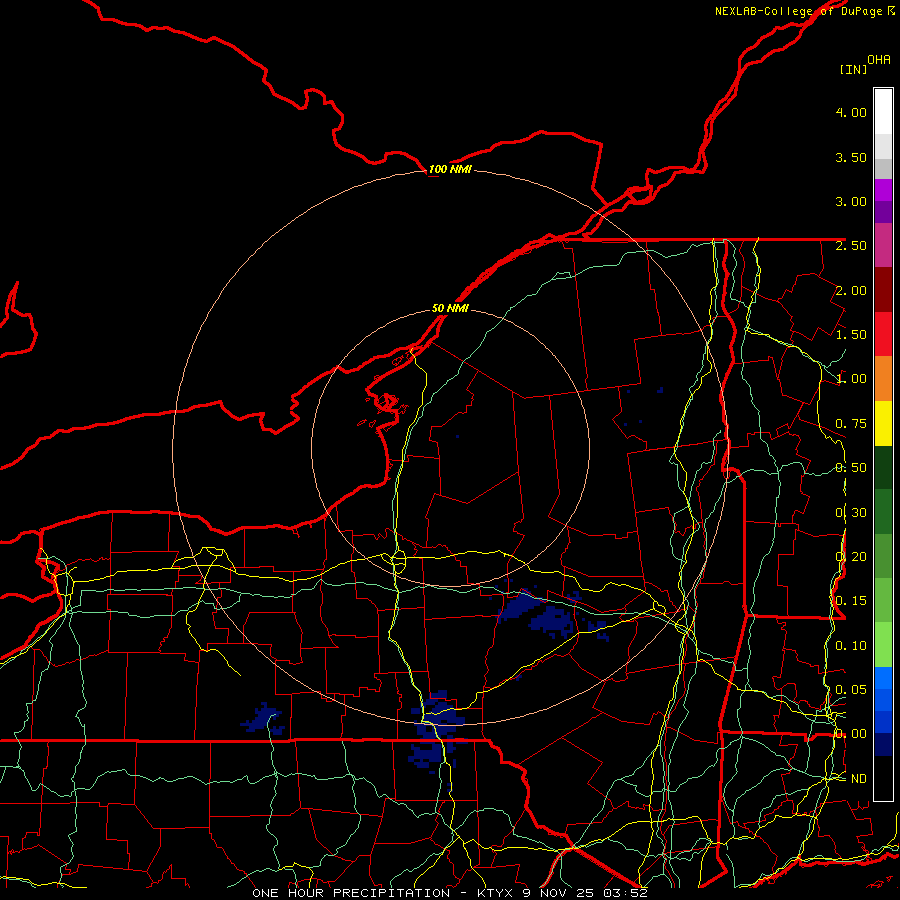Click the bright red legend swatch
The height and width of the screenshot is (900, 900).
883,334
